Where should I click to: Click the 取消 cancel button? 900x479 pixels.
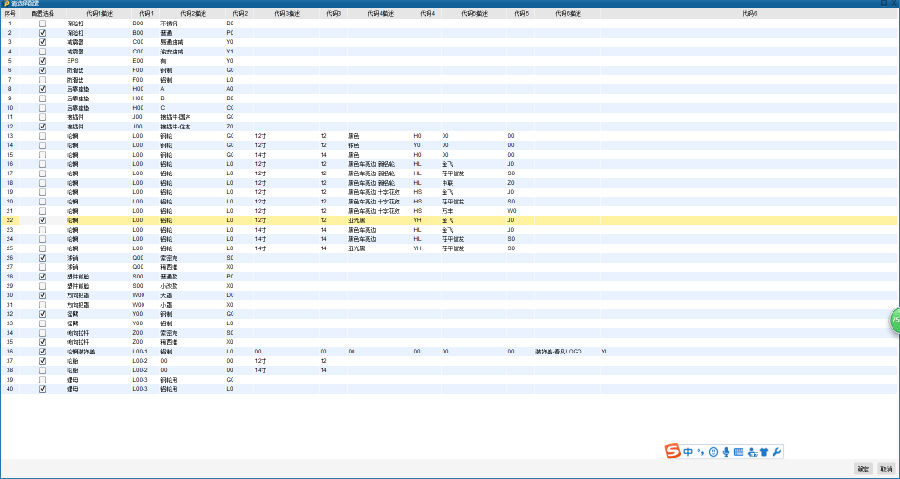pyautogui.click(x=886, y=469)
